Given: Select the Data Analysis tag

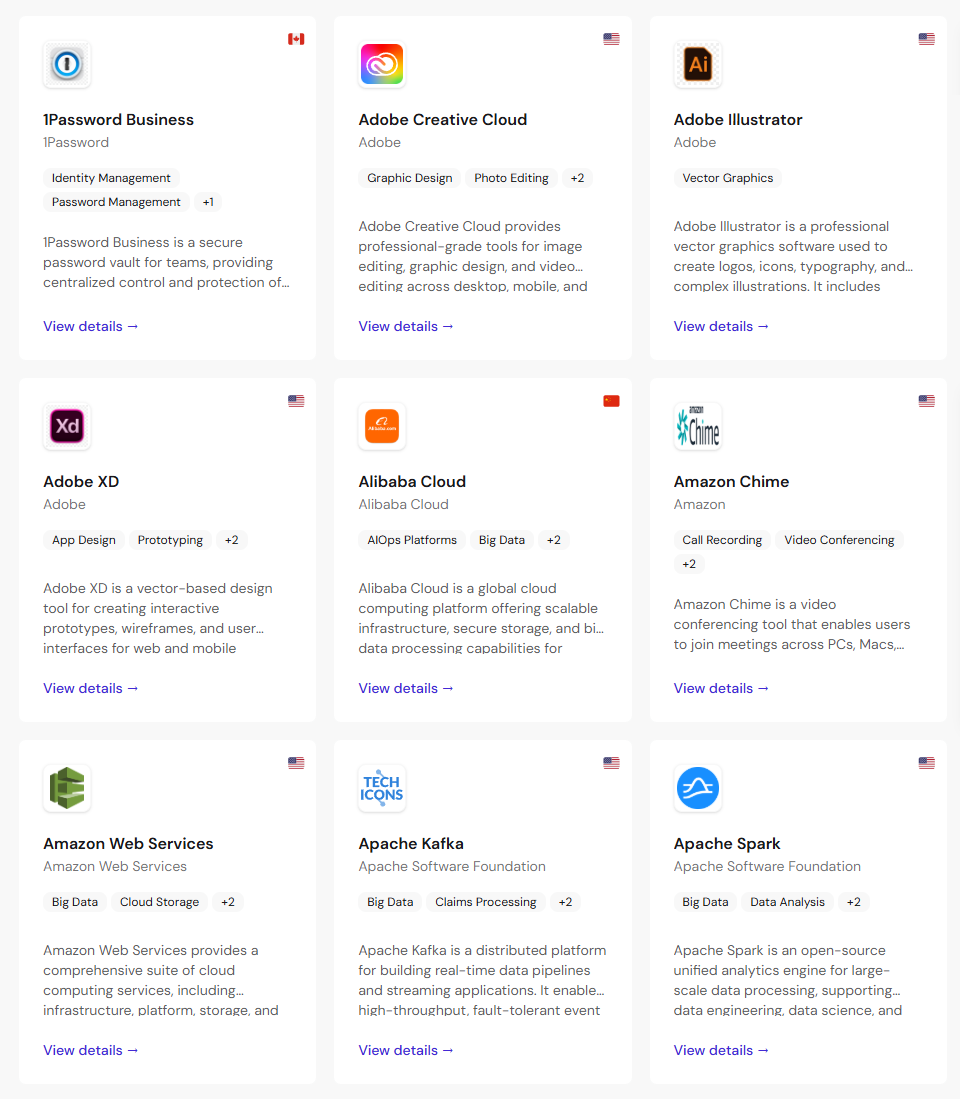Looking at the screenshot, I should pos(788,901).
